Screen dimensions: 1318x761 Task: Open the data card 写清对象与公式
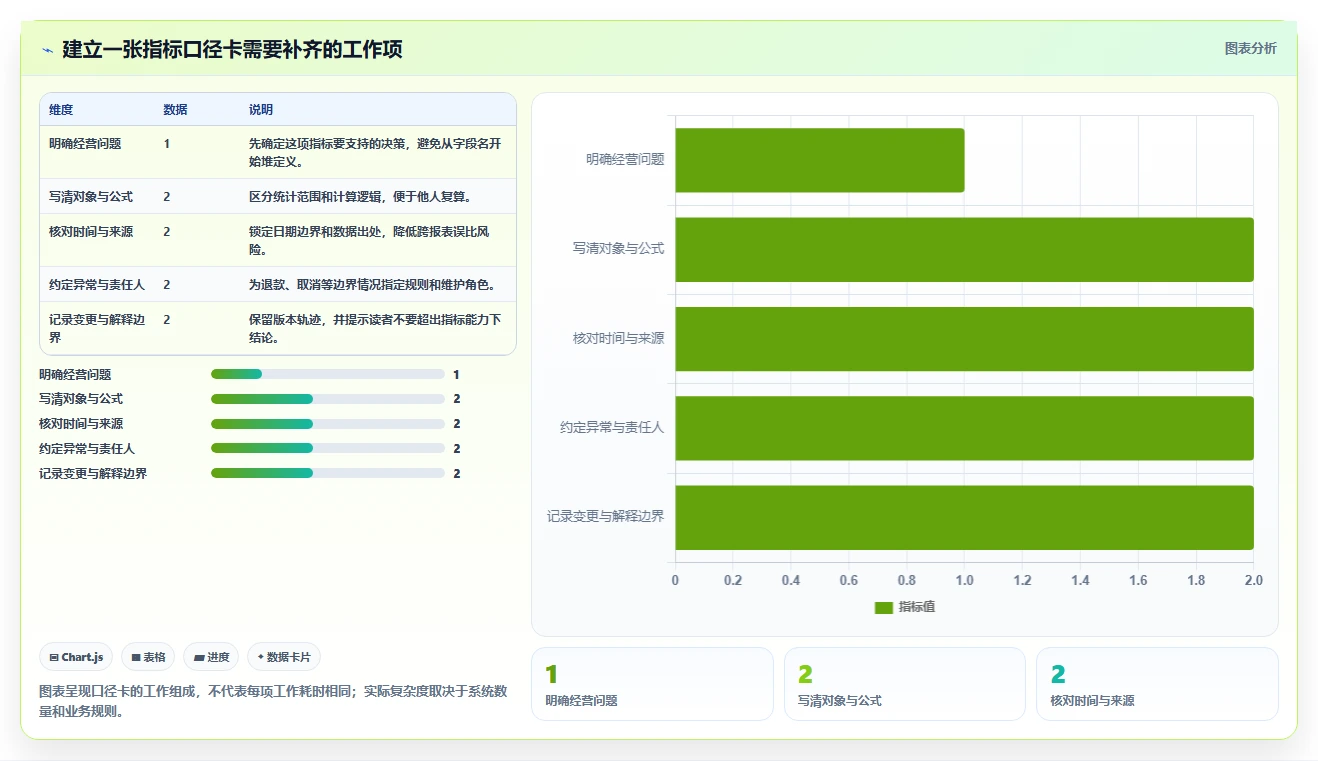click(x=905, y=684)
